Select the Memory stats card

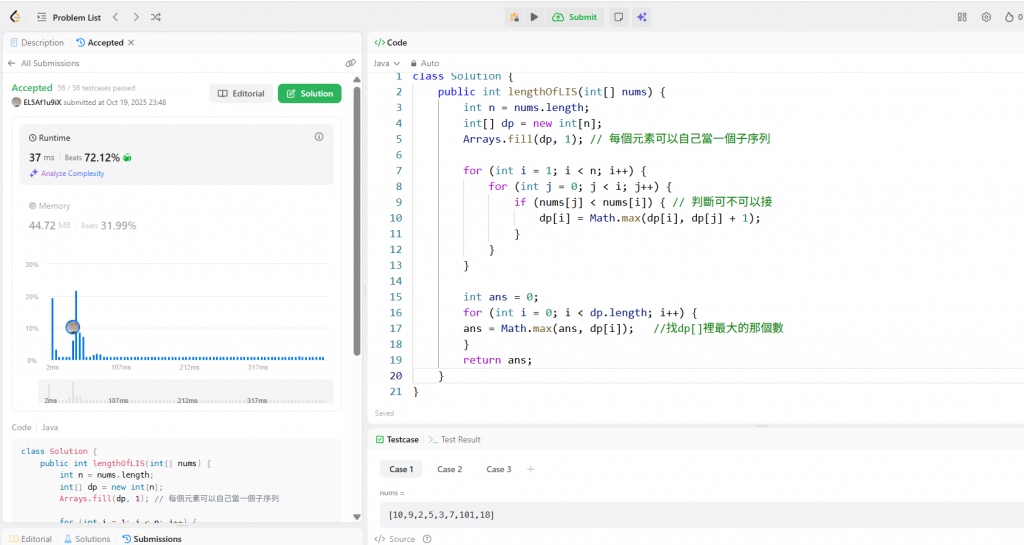(176, 216)
